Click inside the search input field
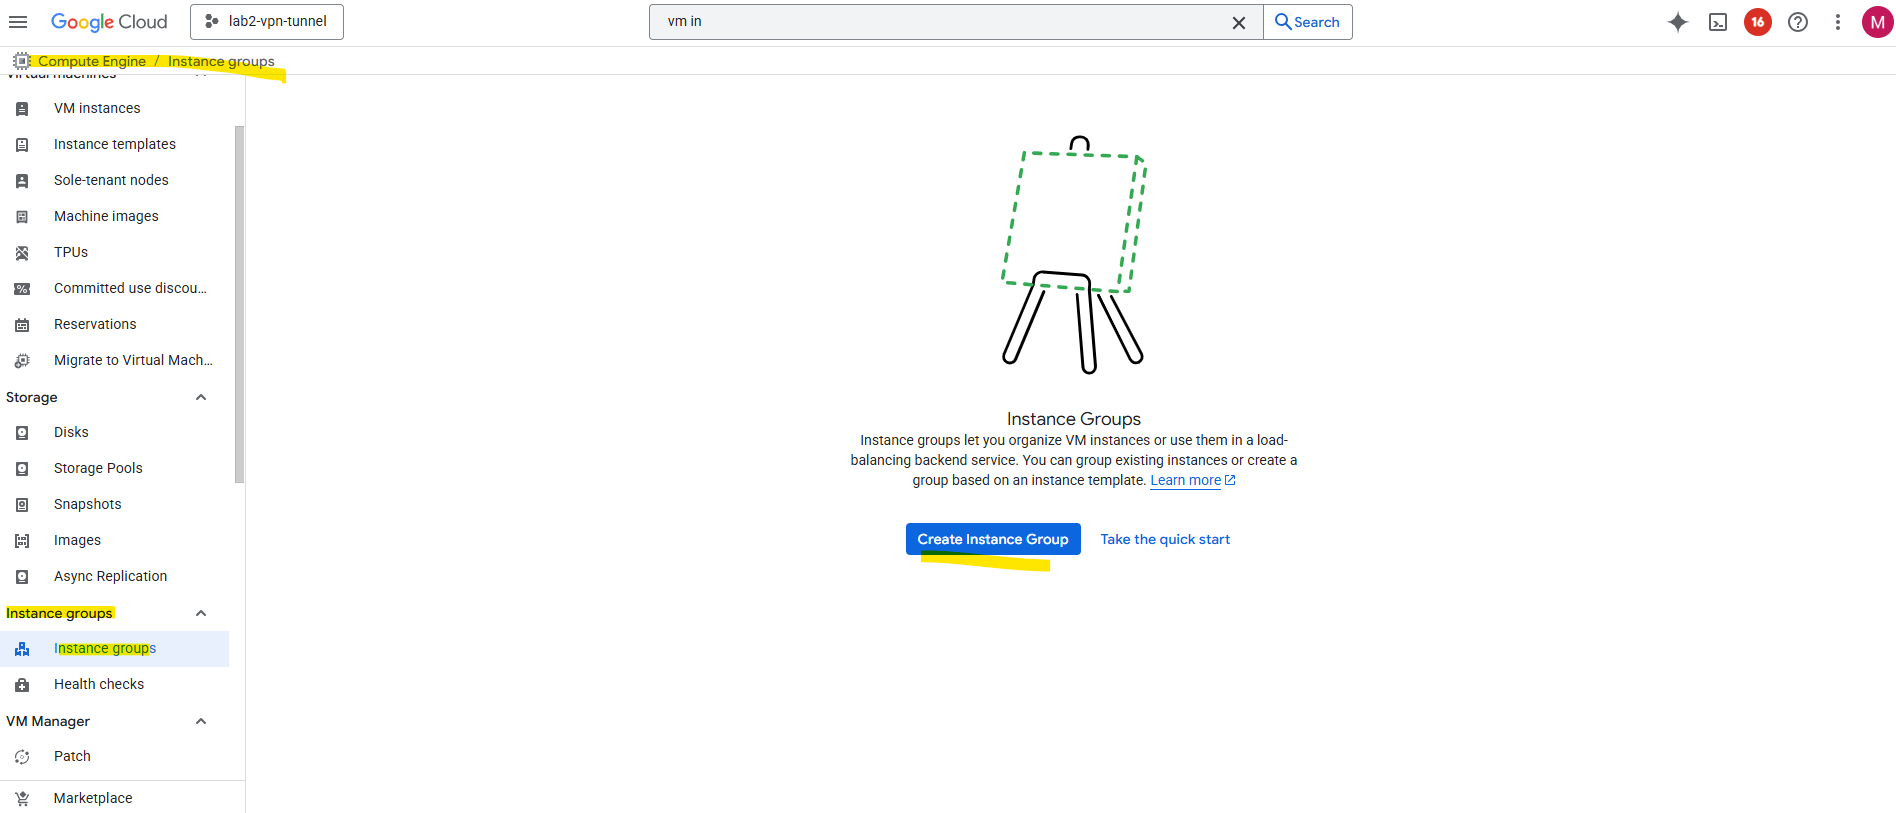Viewport: 1896px width, 813px height. [940, 22]
